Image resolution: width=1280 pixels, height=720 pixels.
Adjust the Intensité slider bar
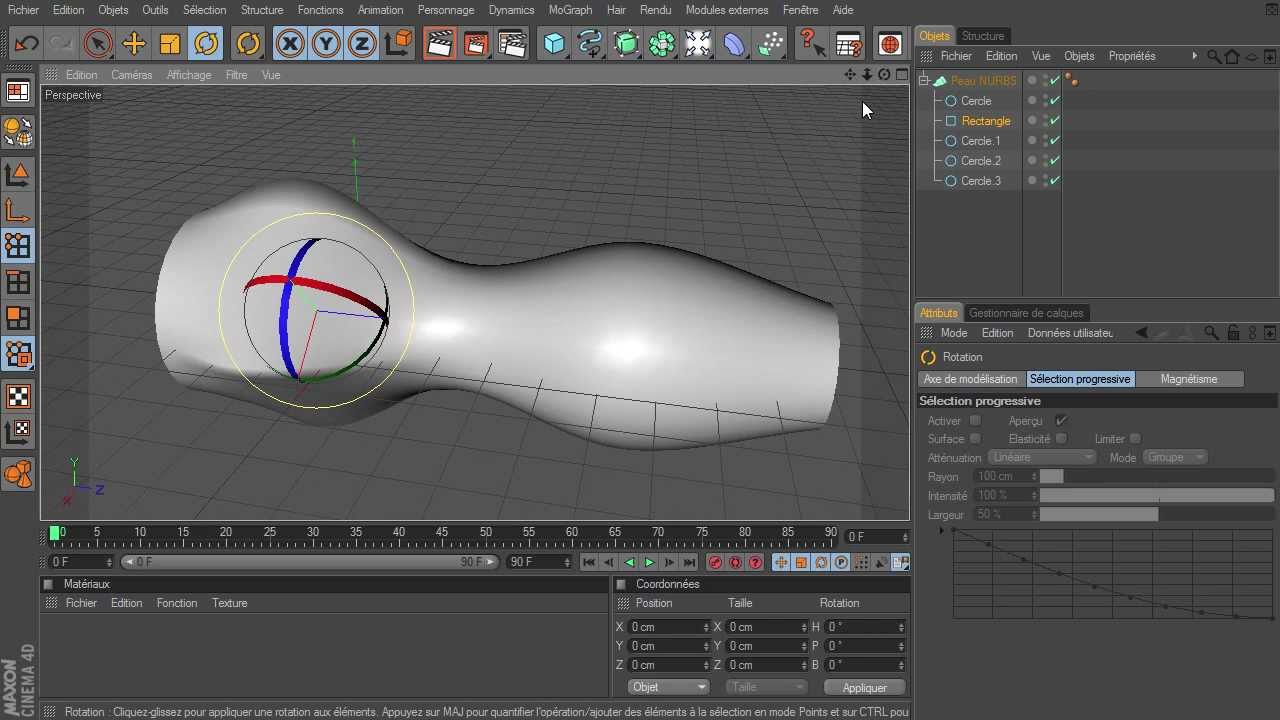[1158, 496]
